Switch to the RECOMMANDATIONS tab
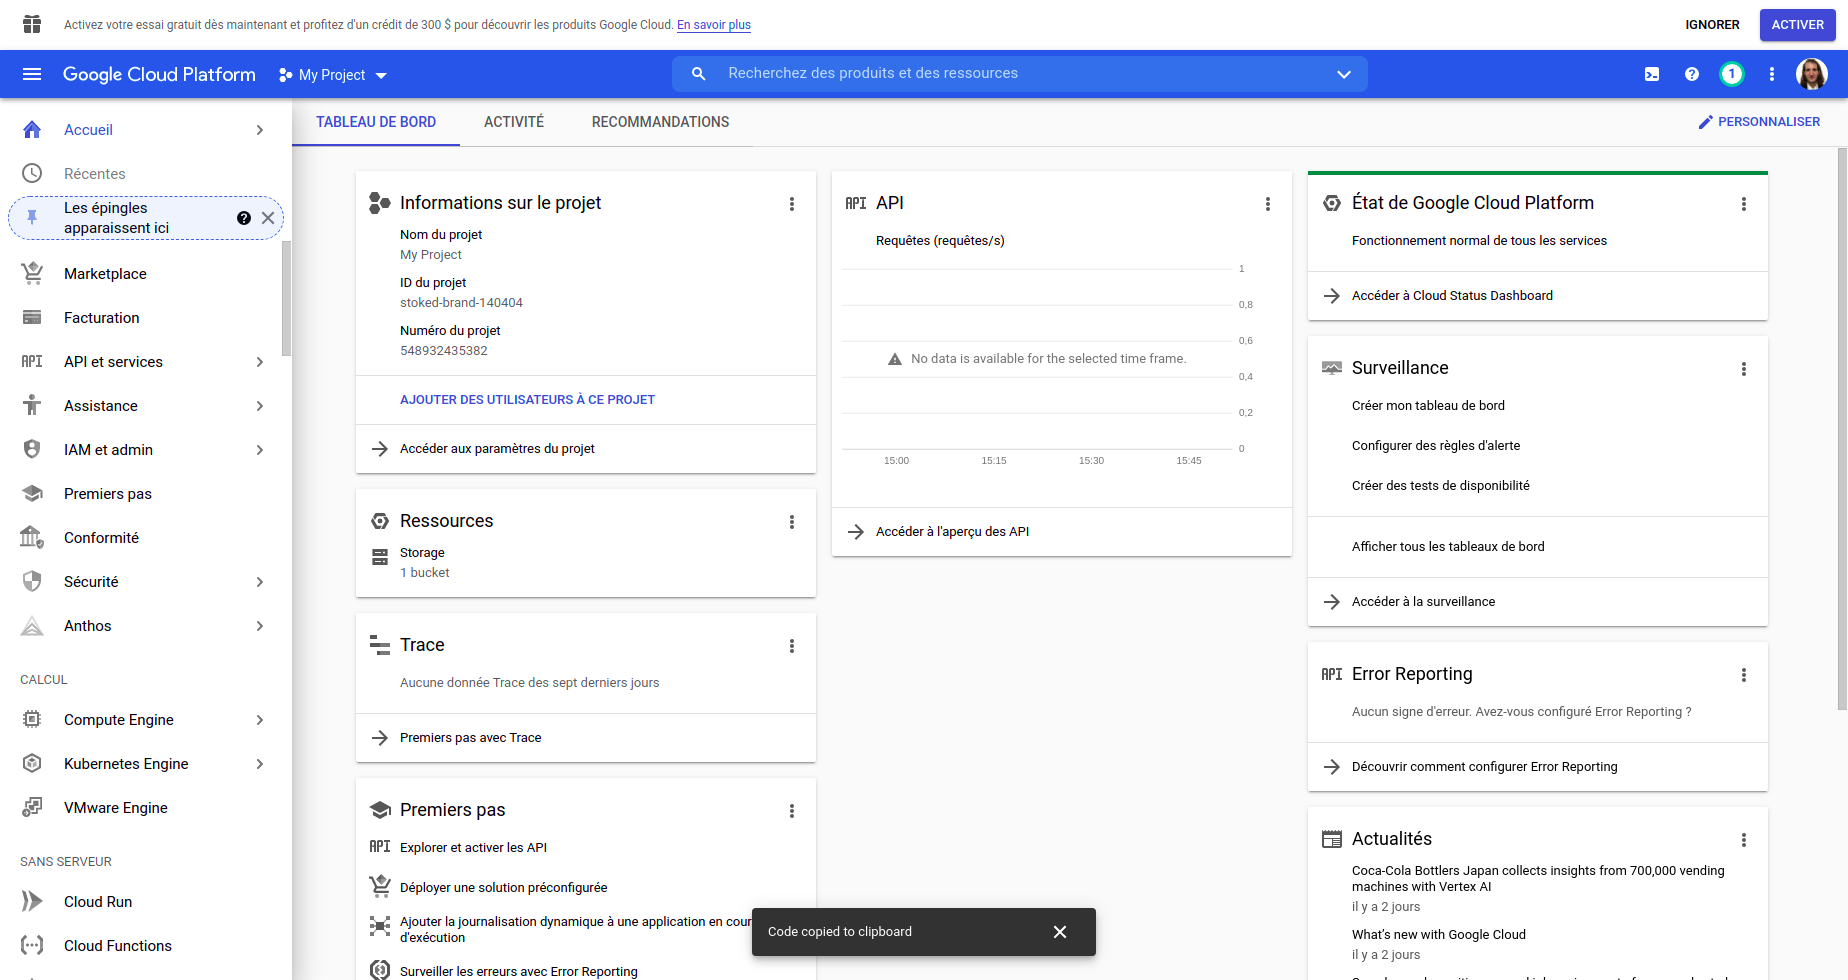Screen dimensions: 1848x980 tap(660, 122)
